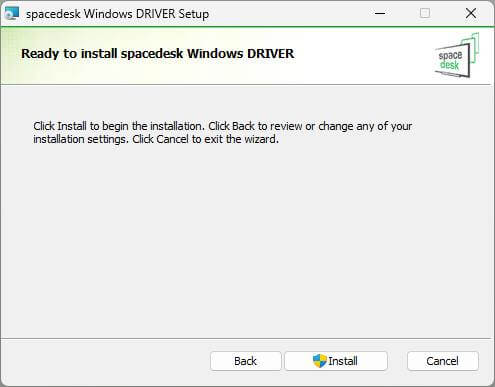Click the 'Click Install to begin' instruction text

pos(223,132)
